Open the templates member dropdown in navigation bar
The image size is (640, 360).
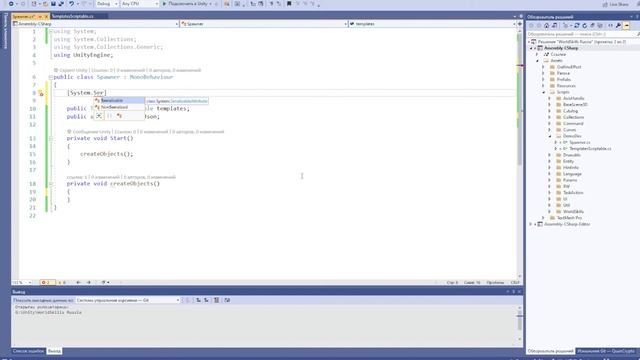coord(432,24)
